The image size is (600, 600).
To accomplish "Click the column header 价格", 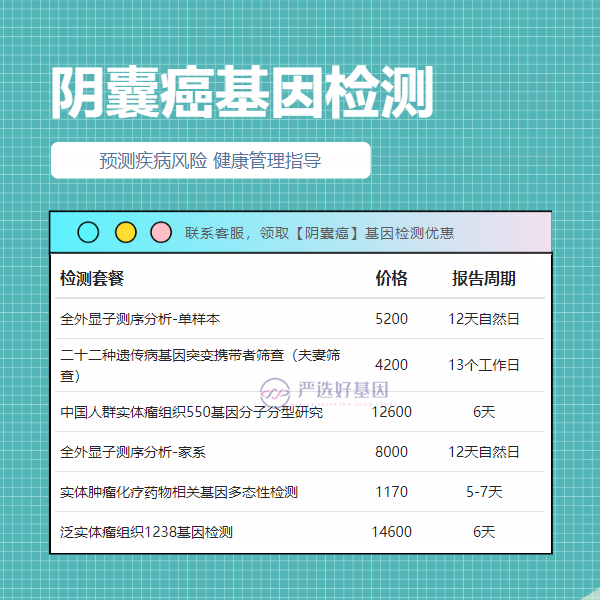I will pyautogui.click(x=391, y=278).
